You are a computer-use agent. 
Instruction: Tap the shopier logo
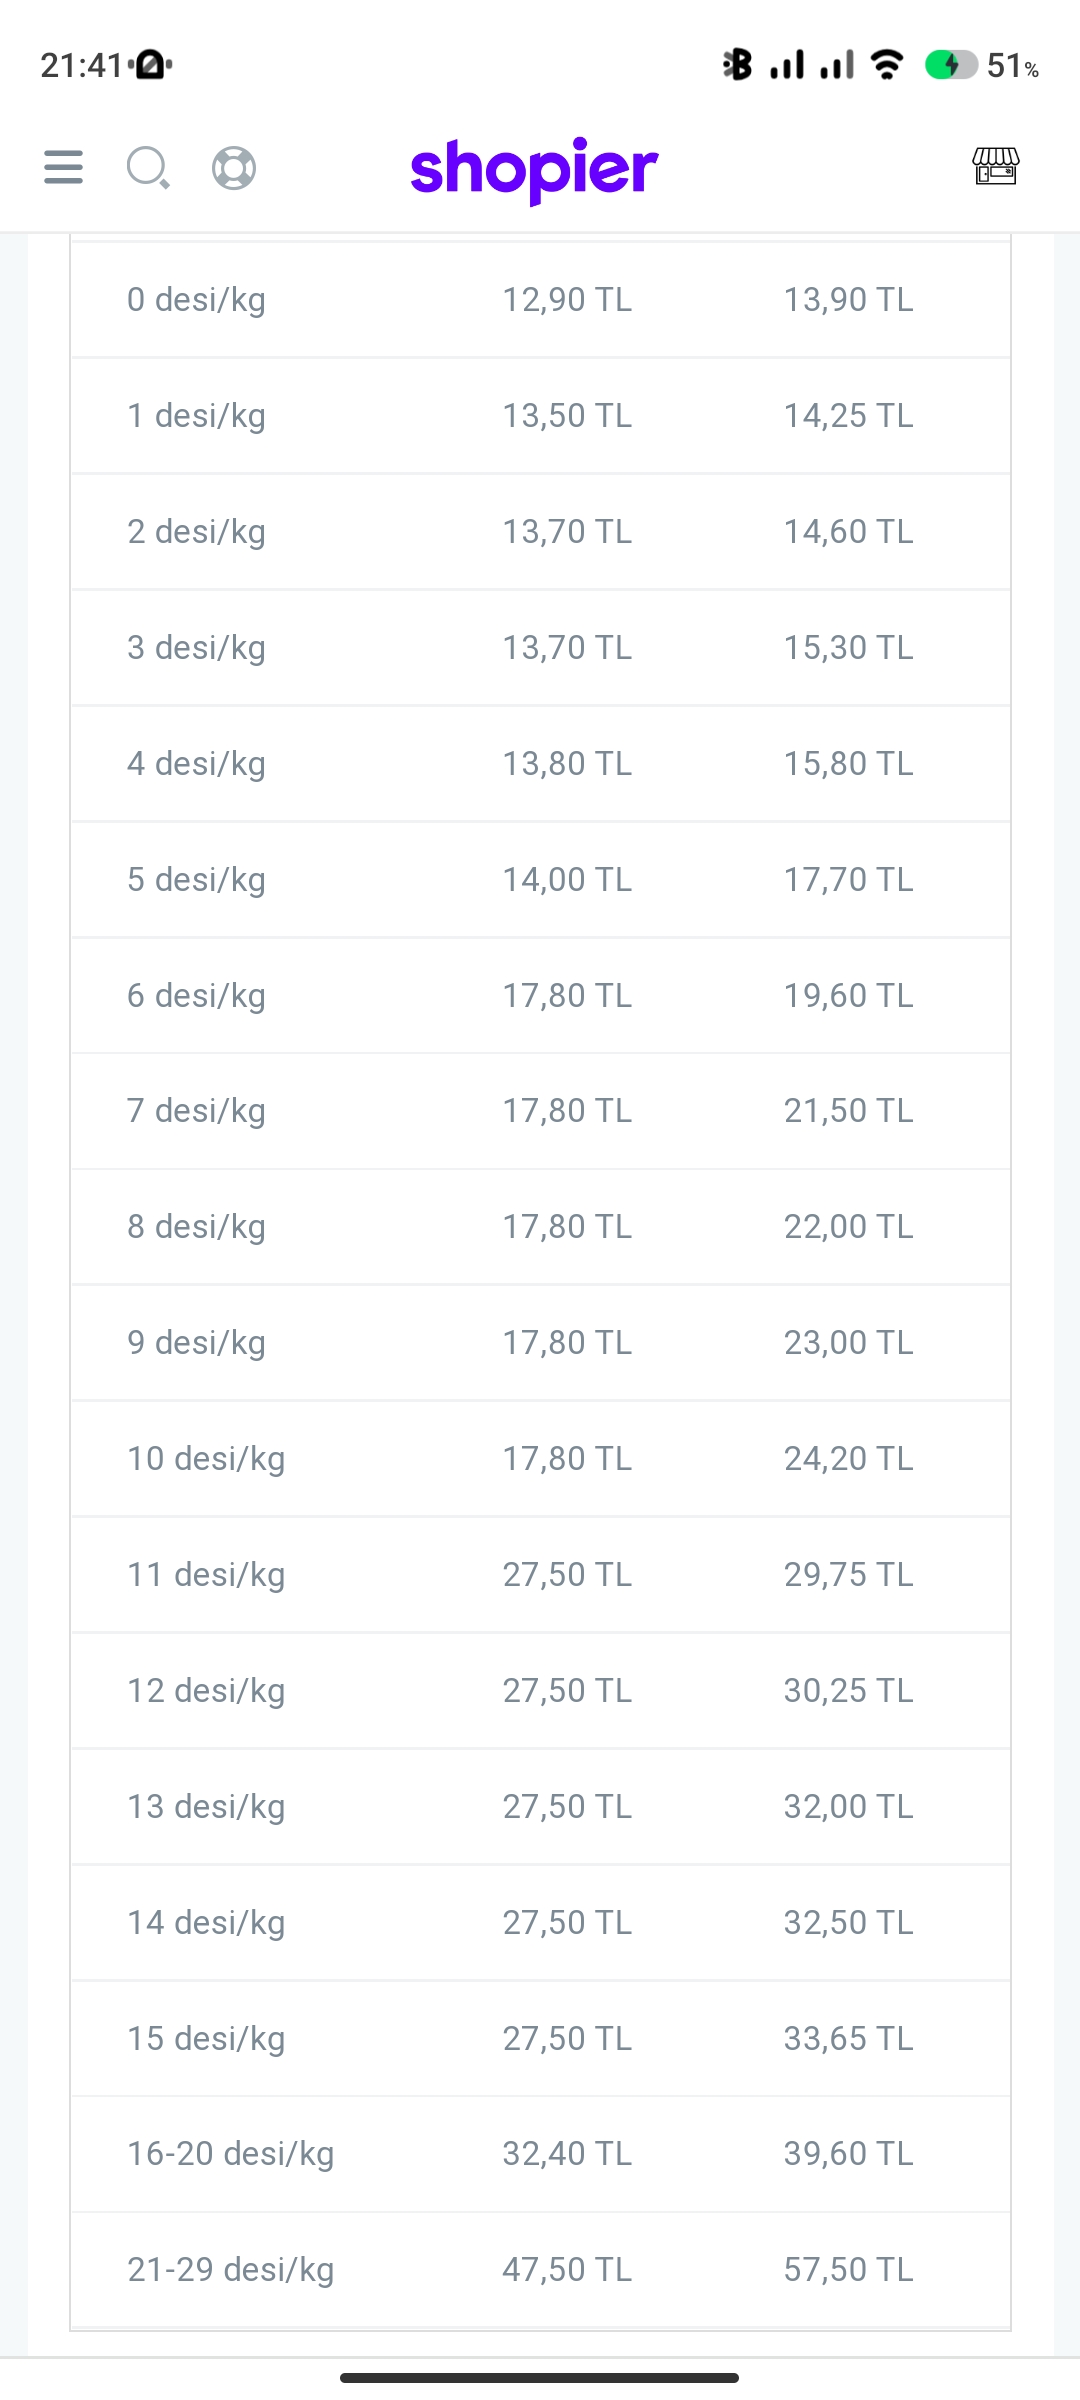(x=534, y=169)
